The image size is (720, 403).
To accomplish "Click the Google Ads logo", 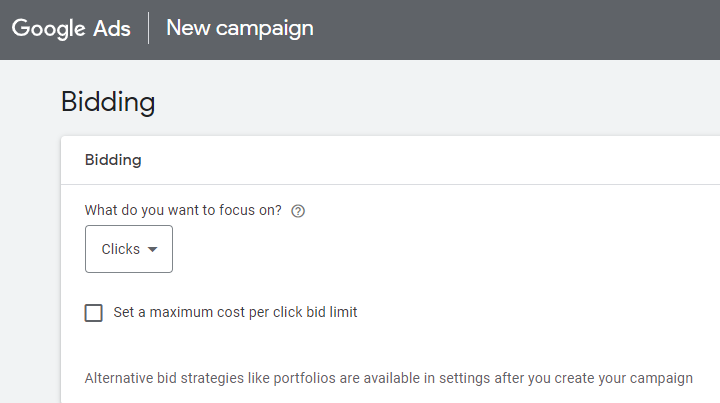I will [71, 28].
